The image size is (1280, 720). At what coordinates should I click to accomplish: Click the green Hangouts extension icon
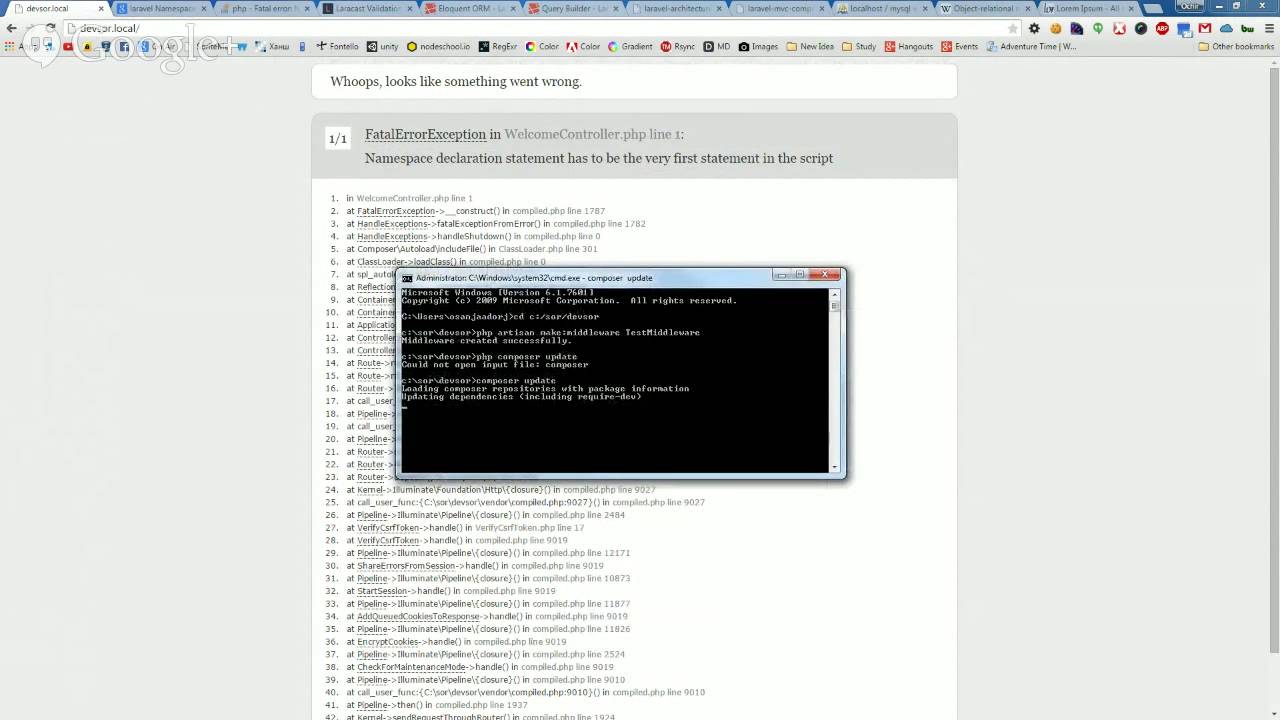(1097, 28)
